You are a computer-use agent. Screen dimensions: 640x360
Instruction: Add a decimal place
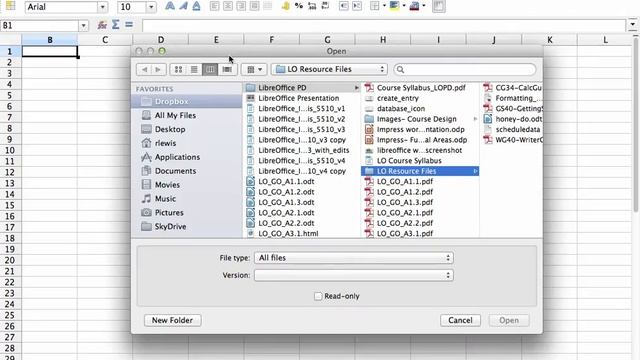(312, 6)
